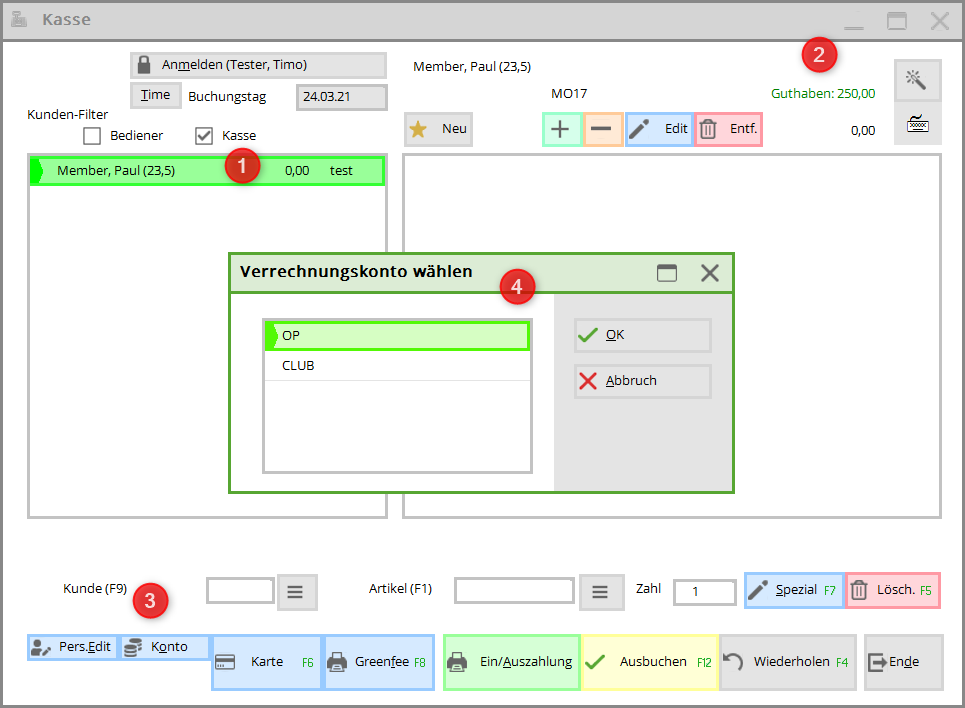Click the Ausbuchen F12 button
965x708 pixels.
click(x=649, y=662)
